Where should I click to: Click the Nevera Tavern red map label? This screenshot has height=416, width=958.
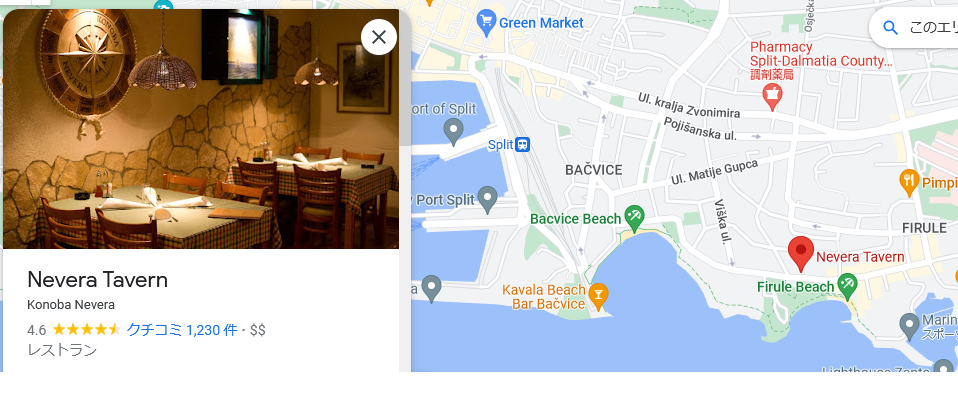click(860, 257)
